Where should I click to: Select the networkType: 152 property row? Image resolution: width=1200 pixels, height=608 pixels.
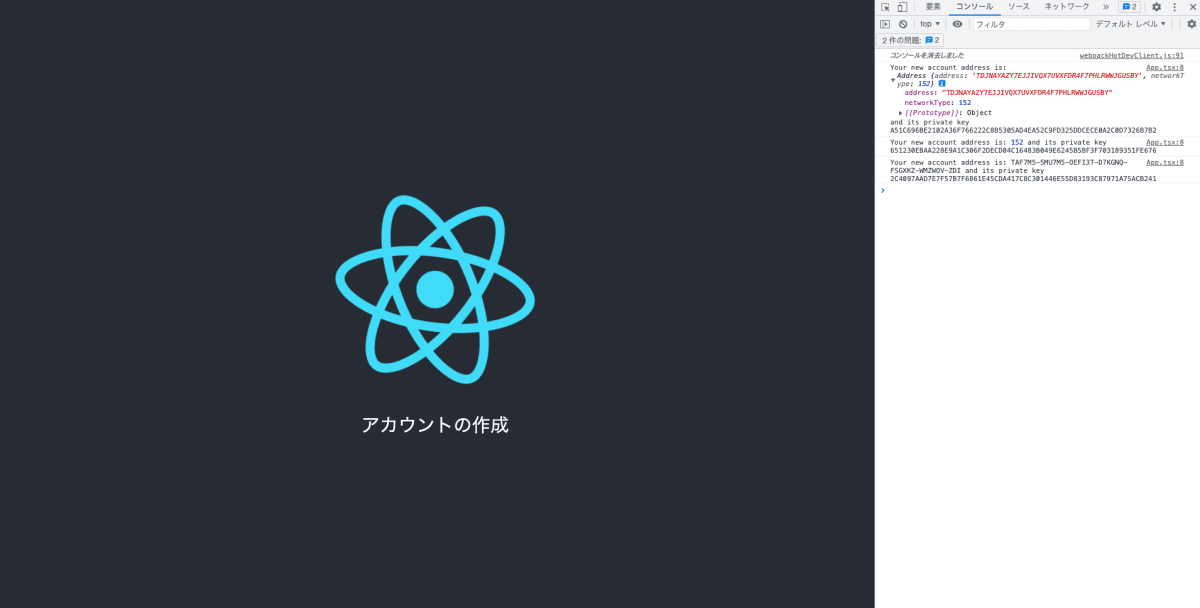(x=938, y=103)
